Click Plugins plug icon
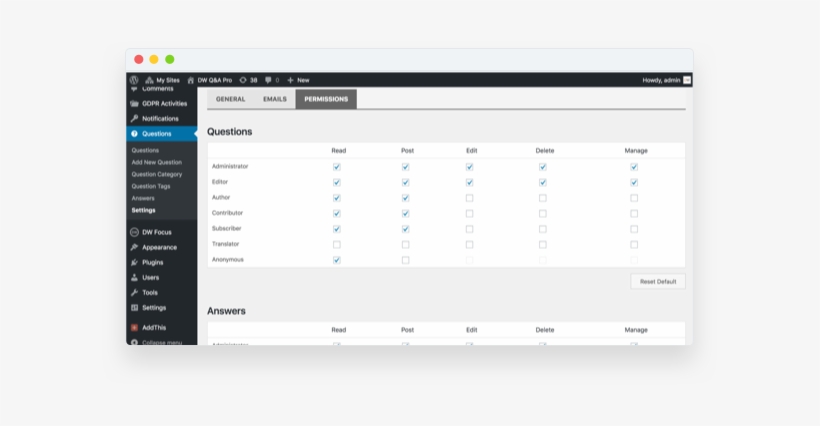This screenshot has width=820, height=426. [134, 262]
